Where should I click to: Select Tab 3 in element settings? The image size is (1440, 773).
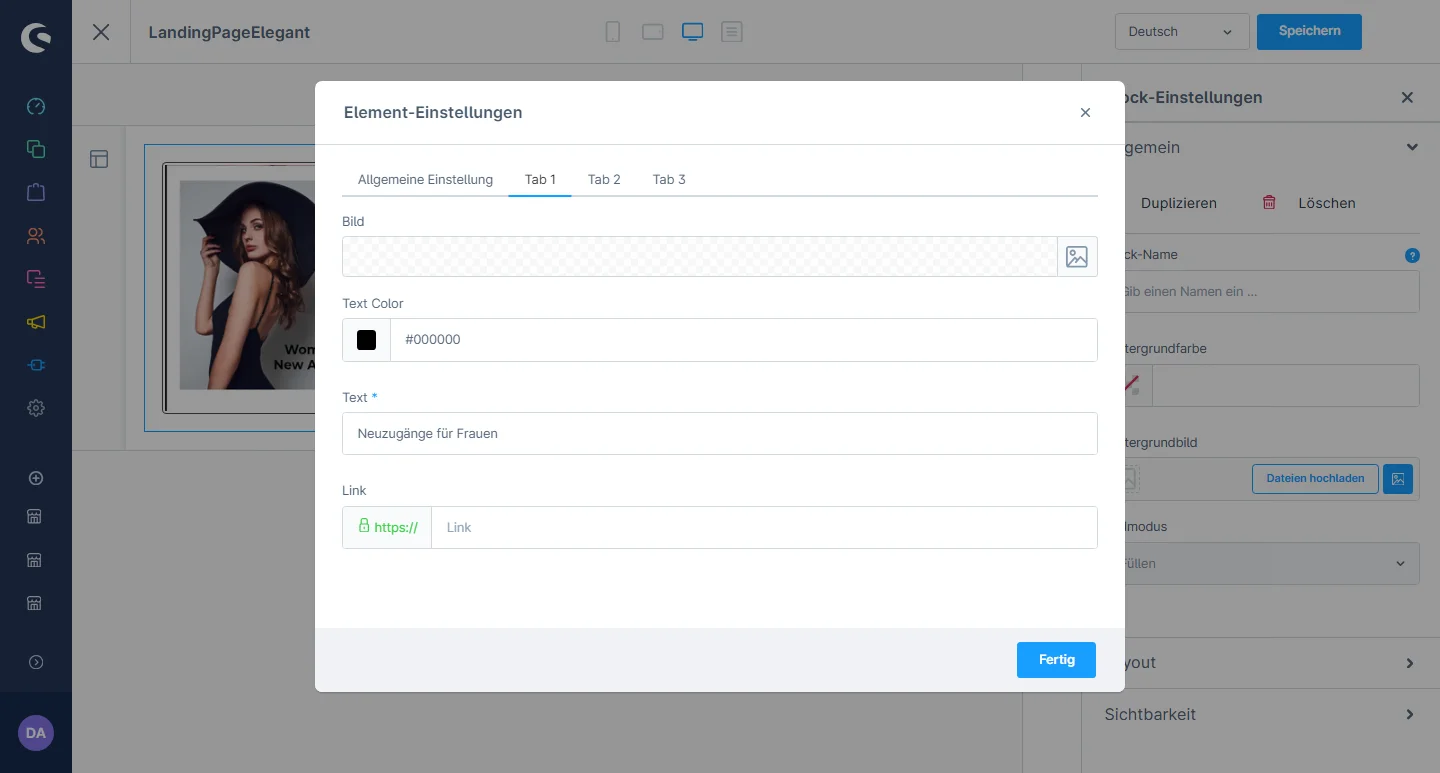(669, 180)
